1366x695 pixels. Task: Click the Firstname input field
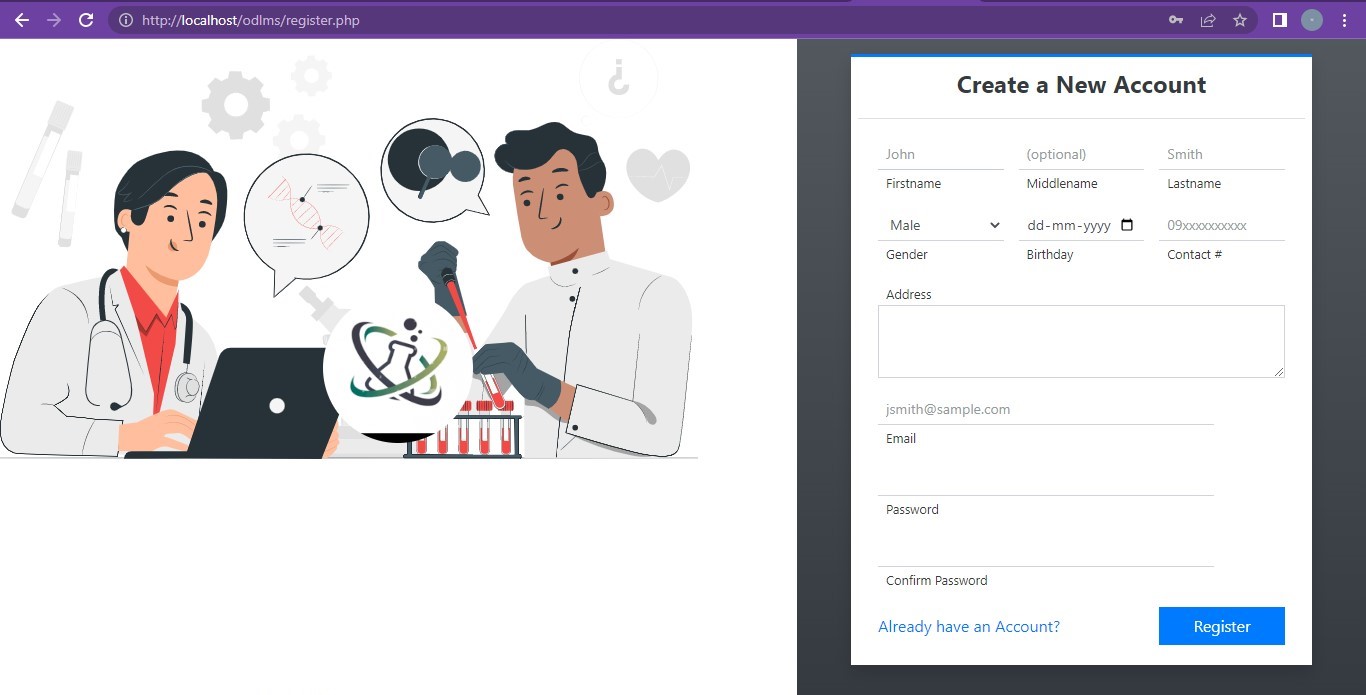click(x=941, y=154)
